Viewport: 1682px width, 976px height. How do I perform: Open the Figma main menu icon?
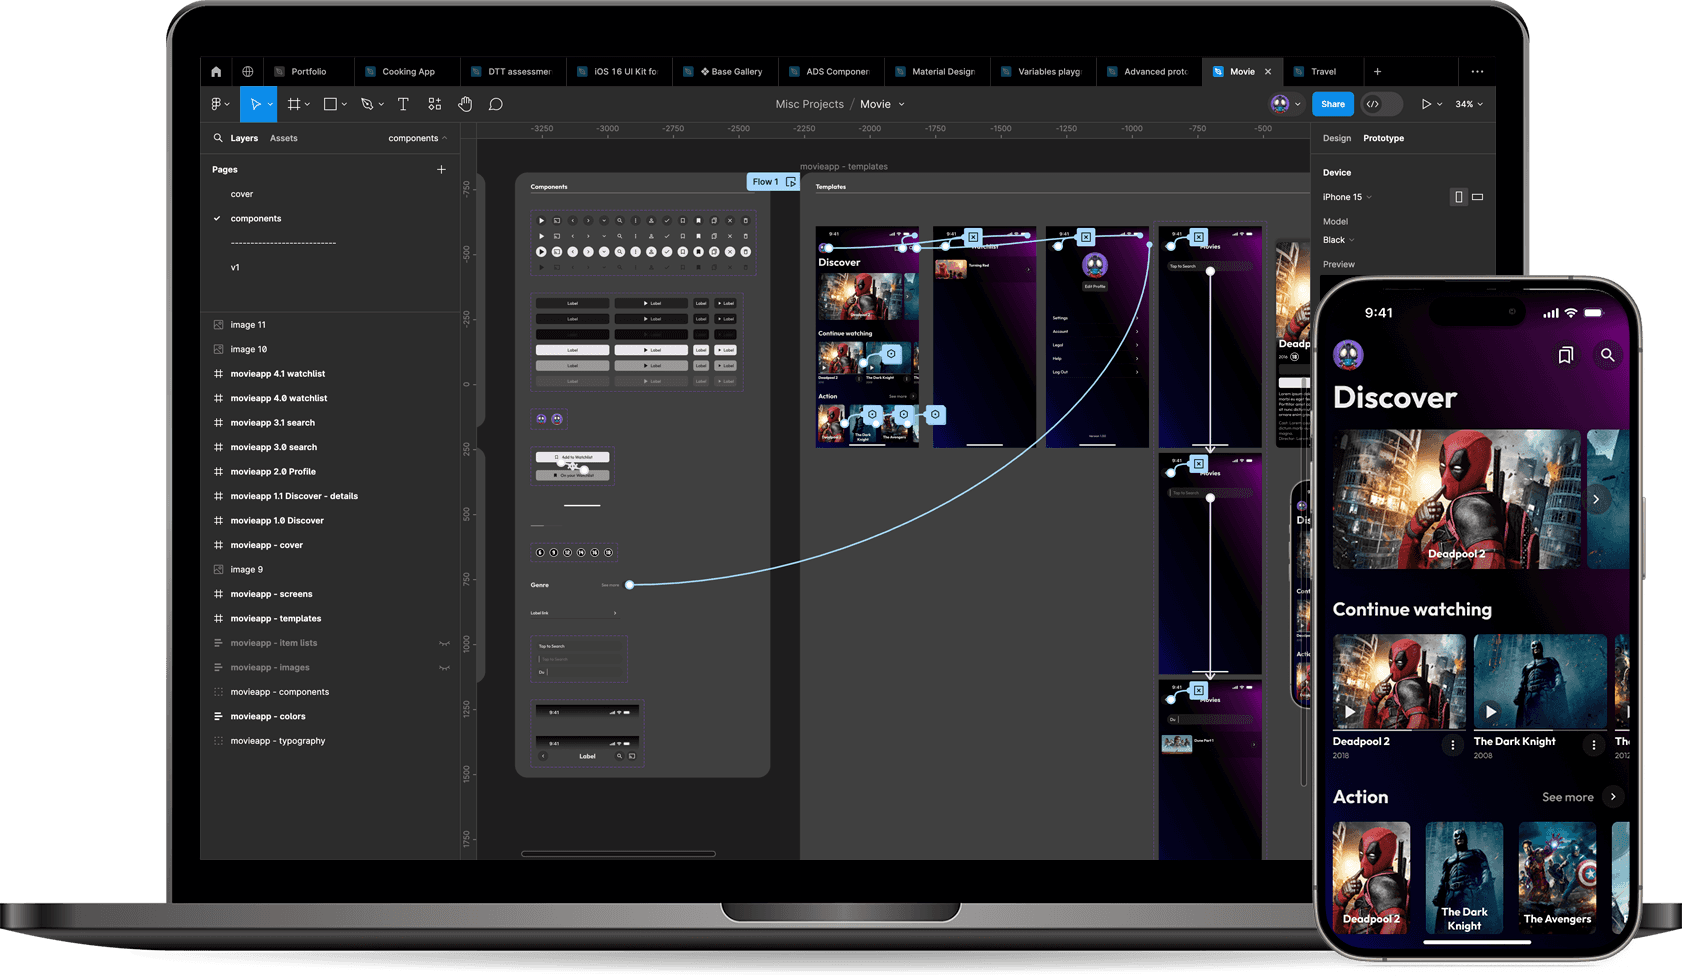(216, 104)
